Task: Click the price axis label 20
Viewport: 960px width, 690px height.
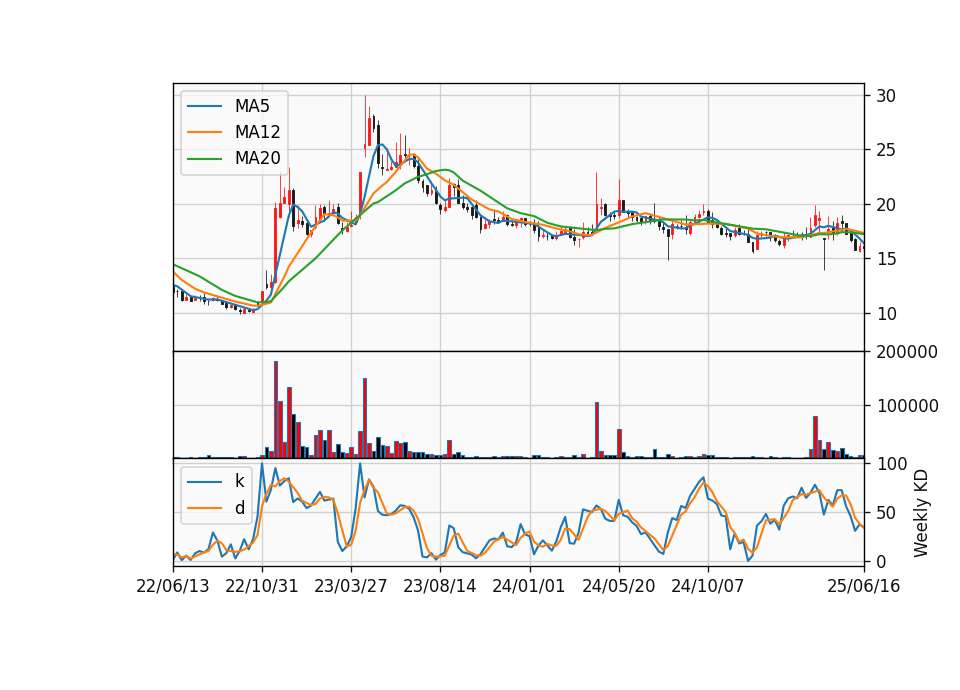Action: coord(886,204)
